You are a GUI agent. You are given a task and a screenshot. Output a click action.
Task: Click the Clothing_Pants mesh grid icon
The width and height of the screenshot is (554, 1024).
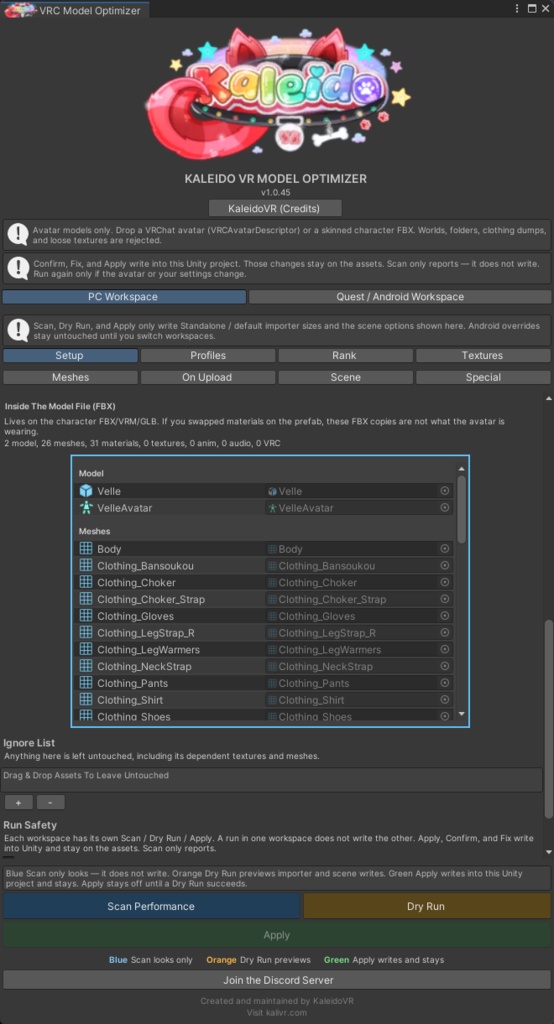tap(86, 683)
